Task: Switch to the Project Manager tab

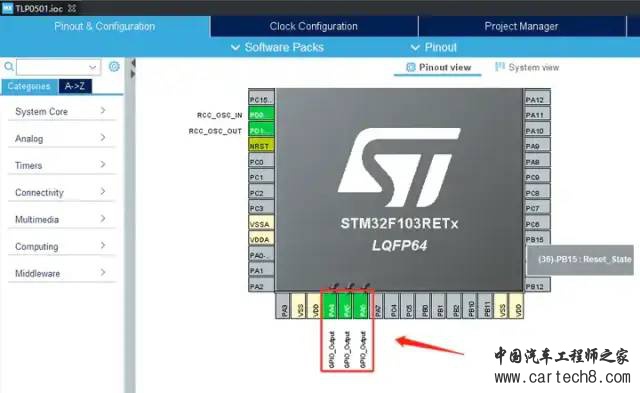Action: [521, 26]
